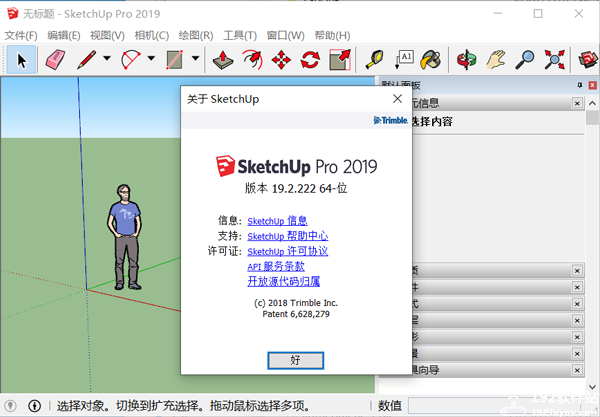Viewport: 600px width, 417px height.
Task: Select the Arc tool
Action: pyautogui.click(x=131, y=60)
